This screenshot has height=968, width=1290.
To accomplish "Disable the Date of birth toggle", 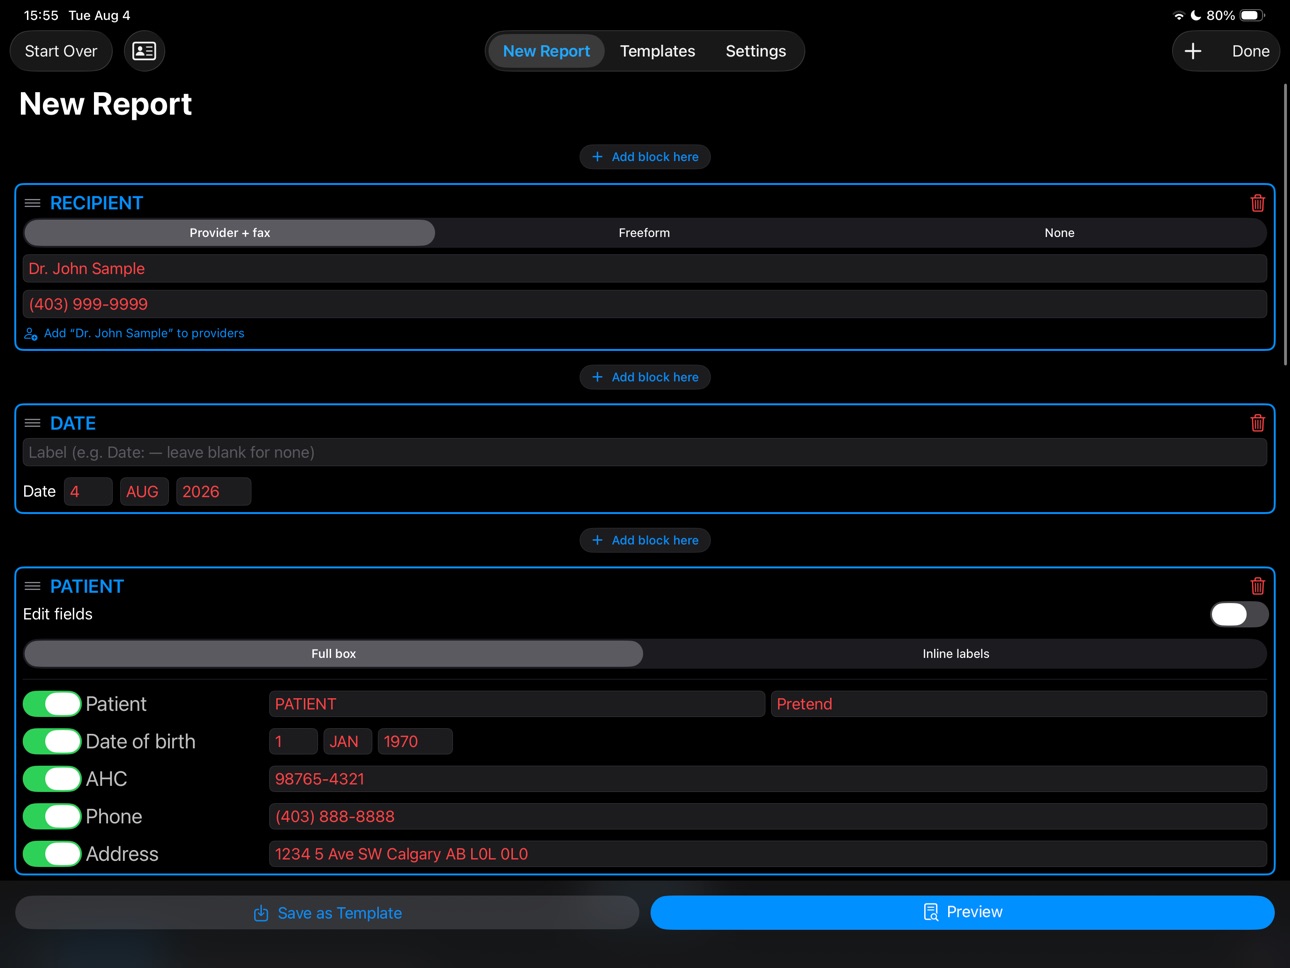I will [52, 741].
